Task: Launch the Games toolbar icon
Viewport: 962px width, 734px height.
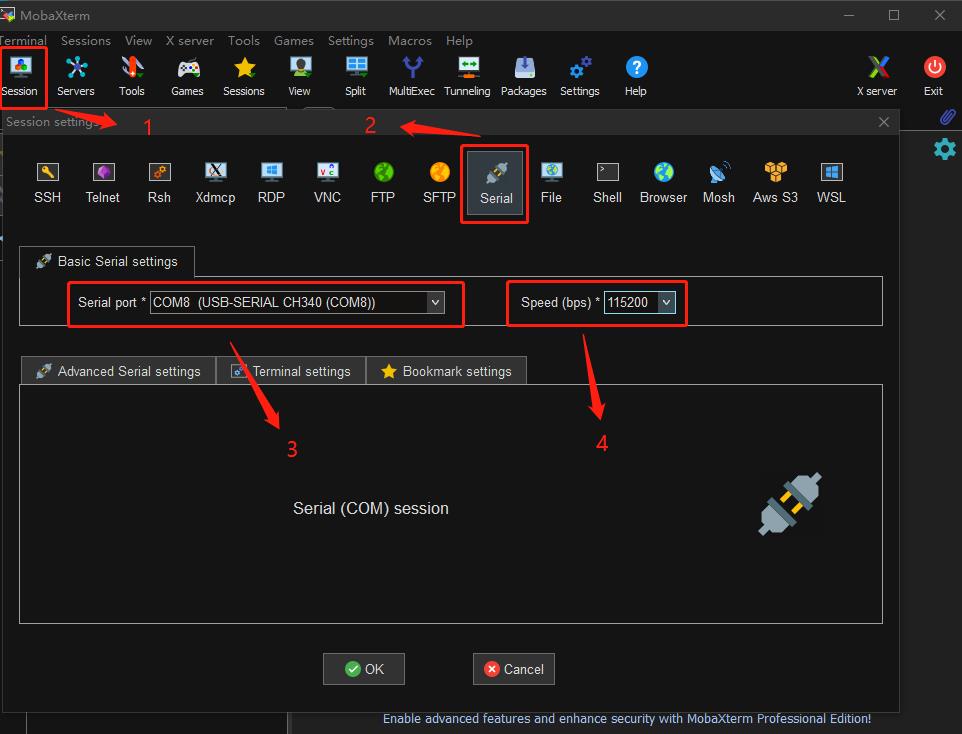Action: click(x=188, y=77)
